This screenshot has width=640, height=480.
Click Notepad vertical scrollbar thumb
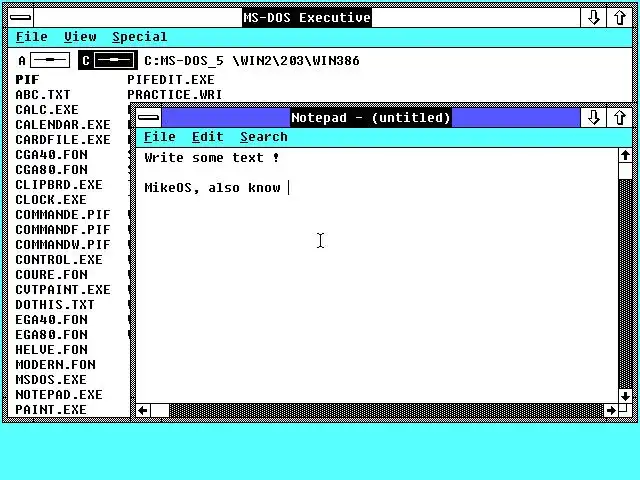click(625, 171)
